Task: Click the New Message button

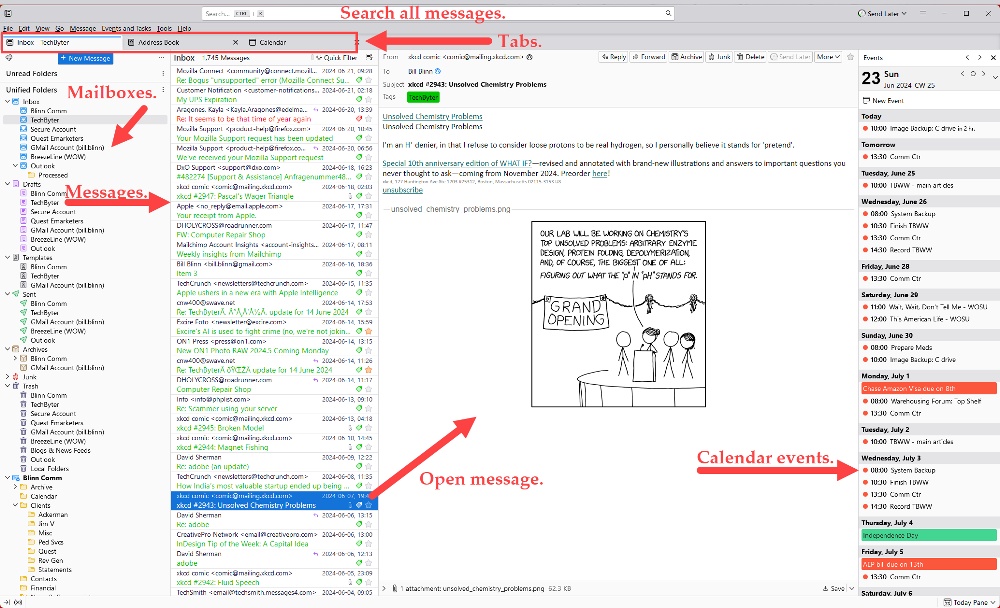Action: tap(85, 58)
